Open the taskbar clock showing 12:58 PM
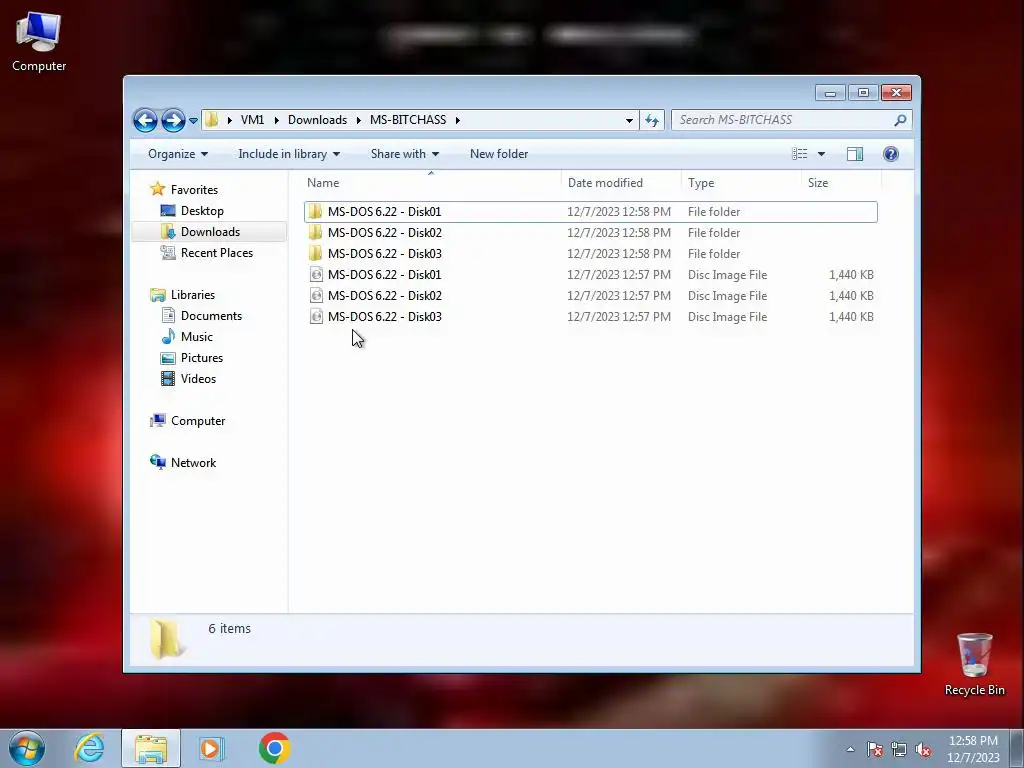The width and height of the screenshot is (1024, 768). click(x=973, y=749)
